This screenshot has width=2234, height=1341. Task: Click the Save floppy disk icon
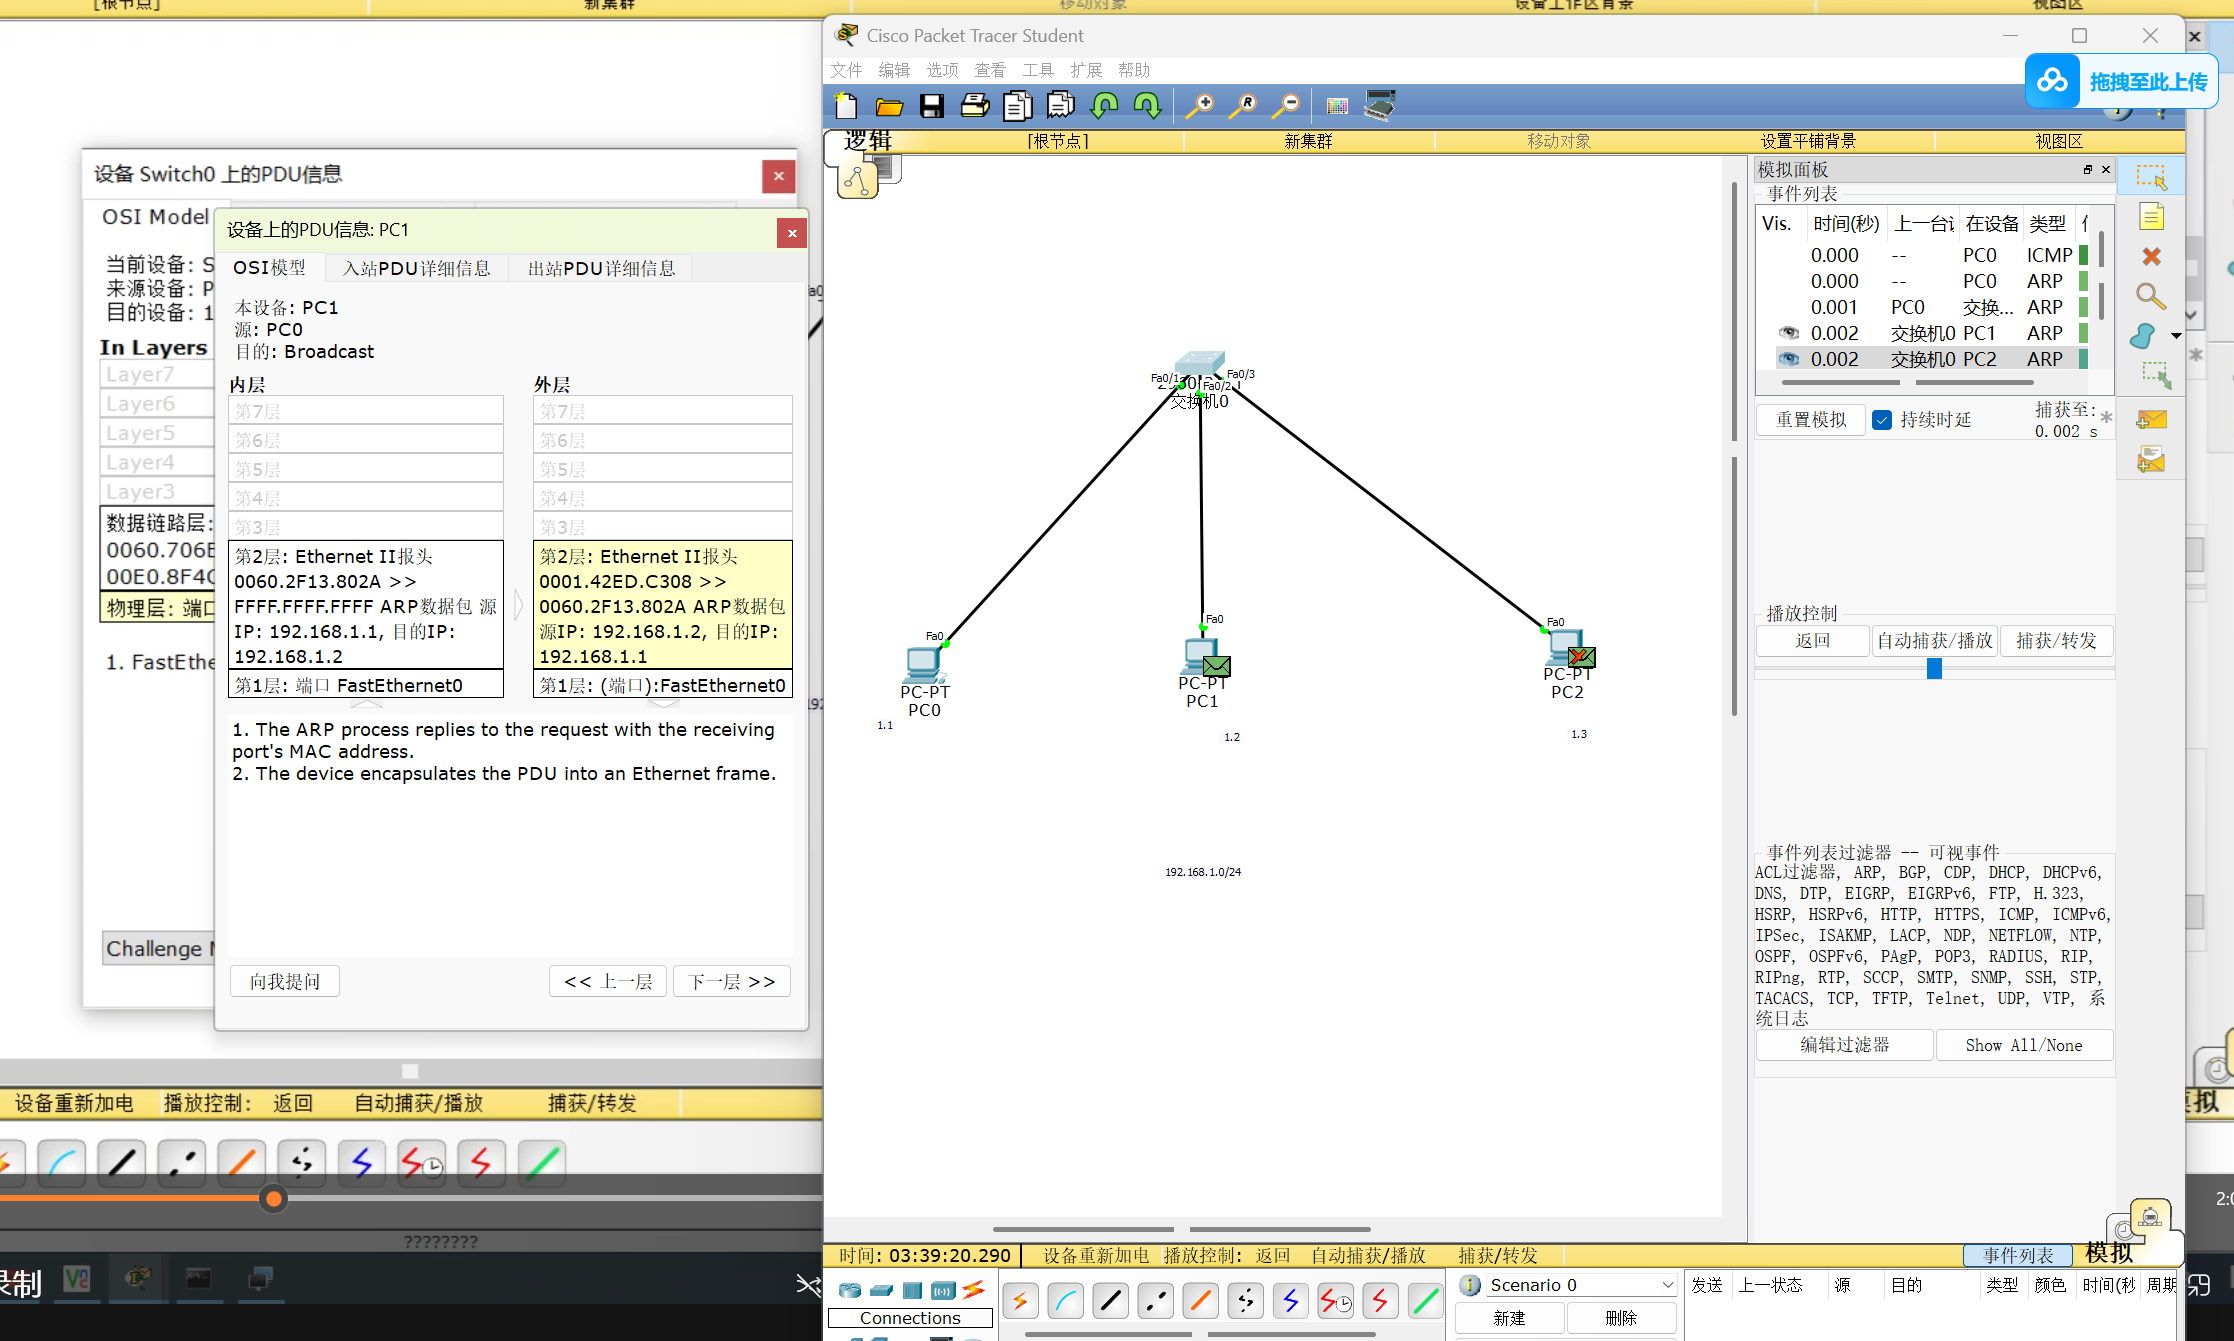(931, 106)
